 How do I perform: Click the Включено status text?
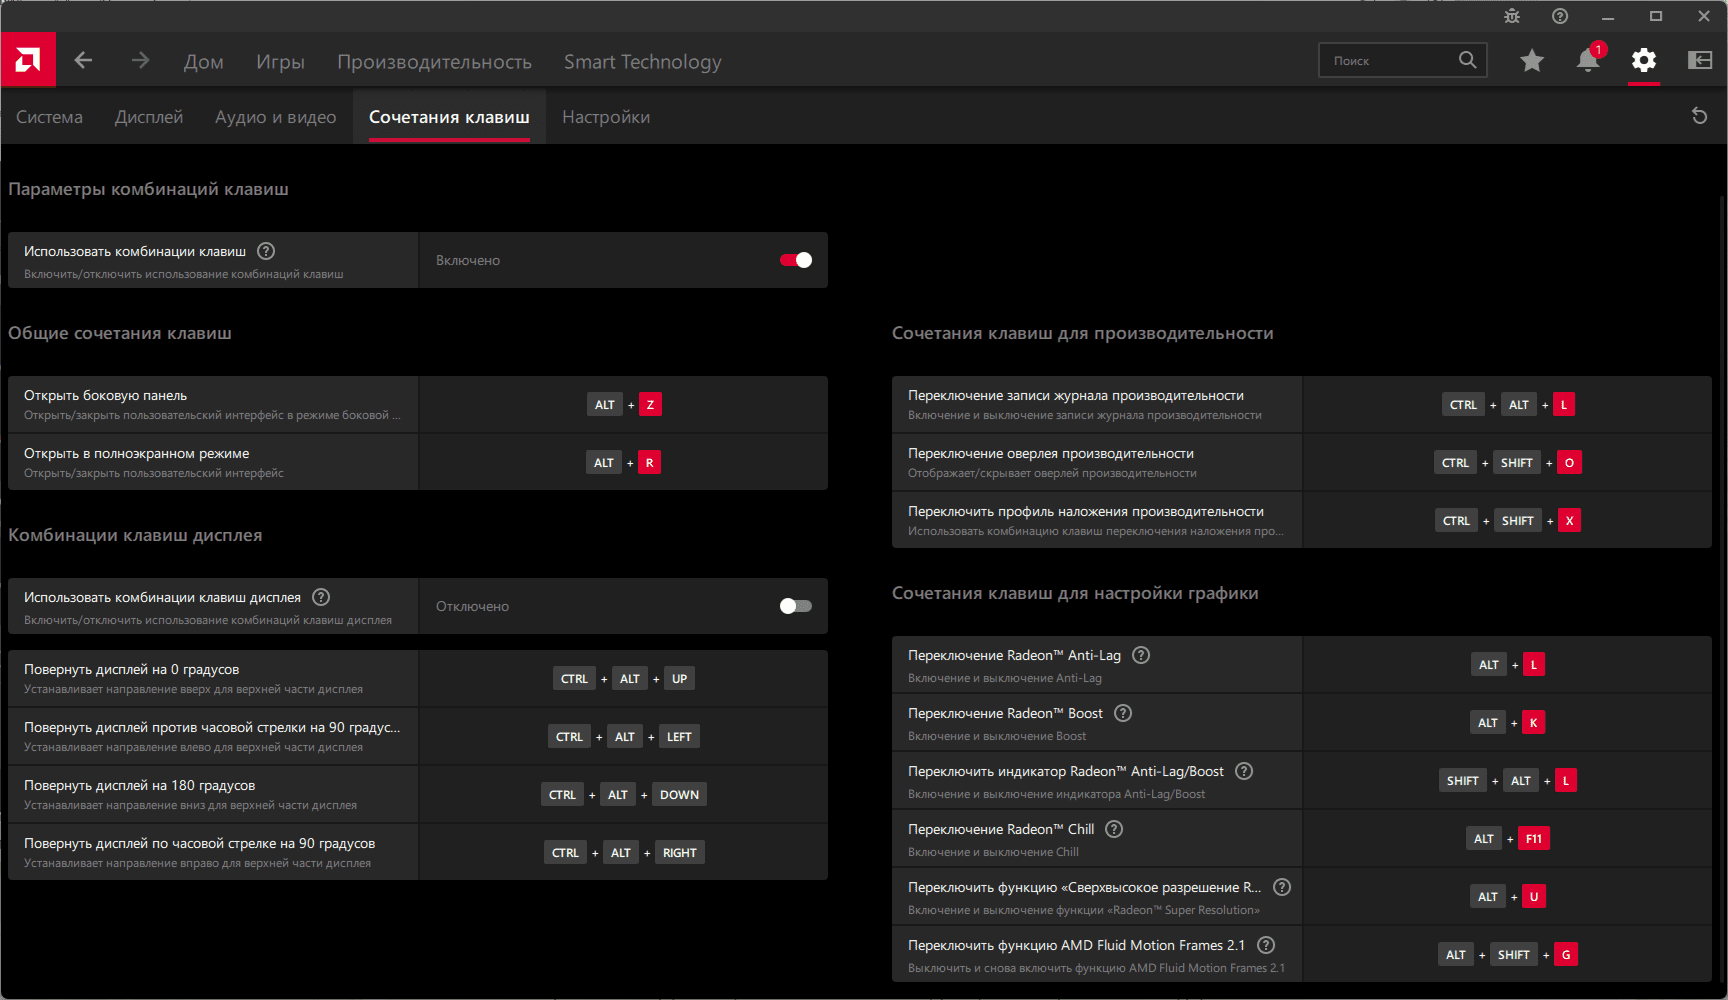[x=468, y=260]
